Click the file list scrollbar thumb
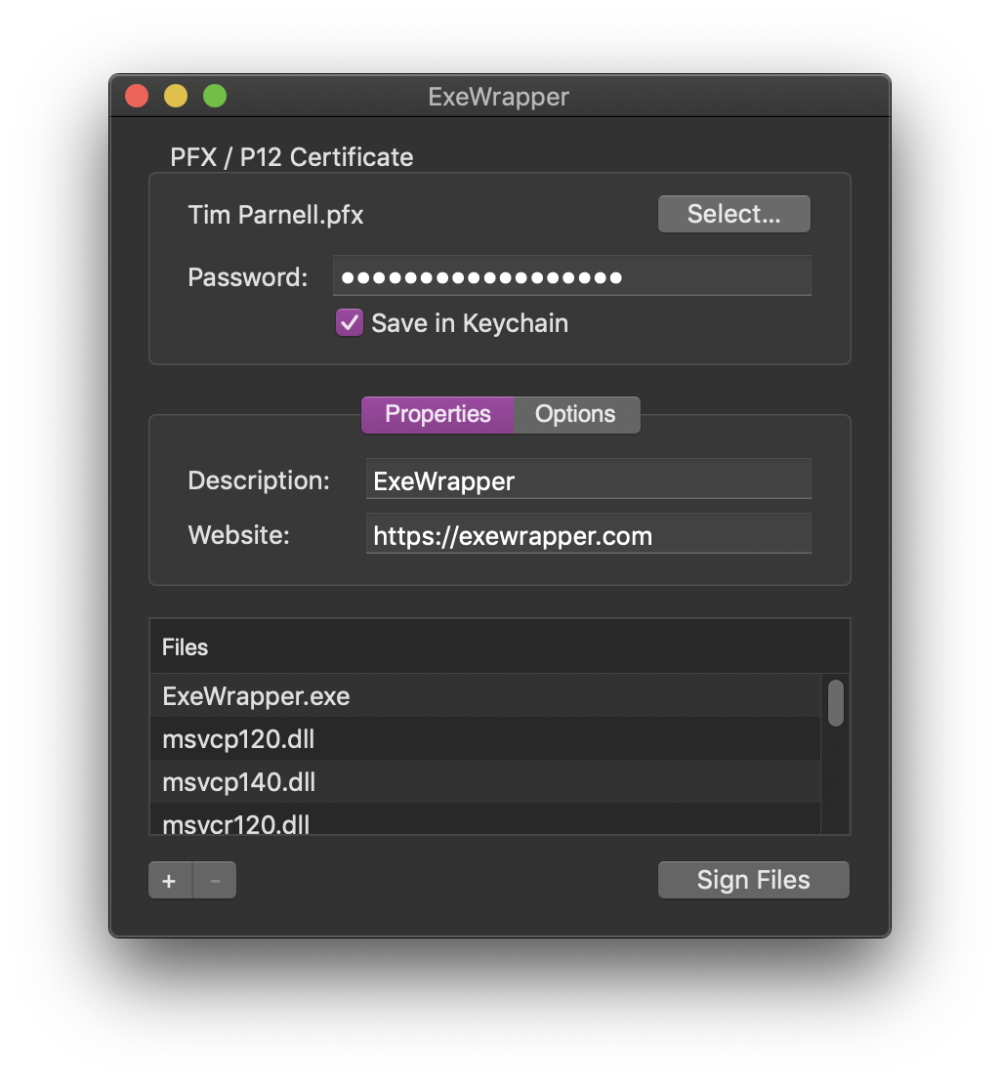This screenshot has height=1082, width=1000. coord(835,703)
